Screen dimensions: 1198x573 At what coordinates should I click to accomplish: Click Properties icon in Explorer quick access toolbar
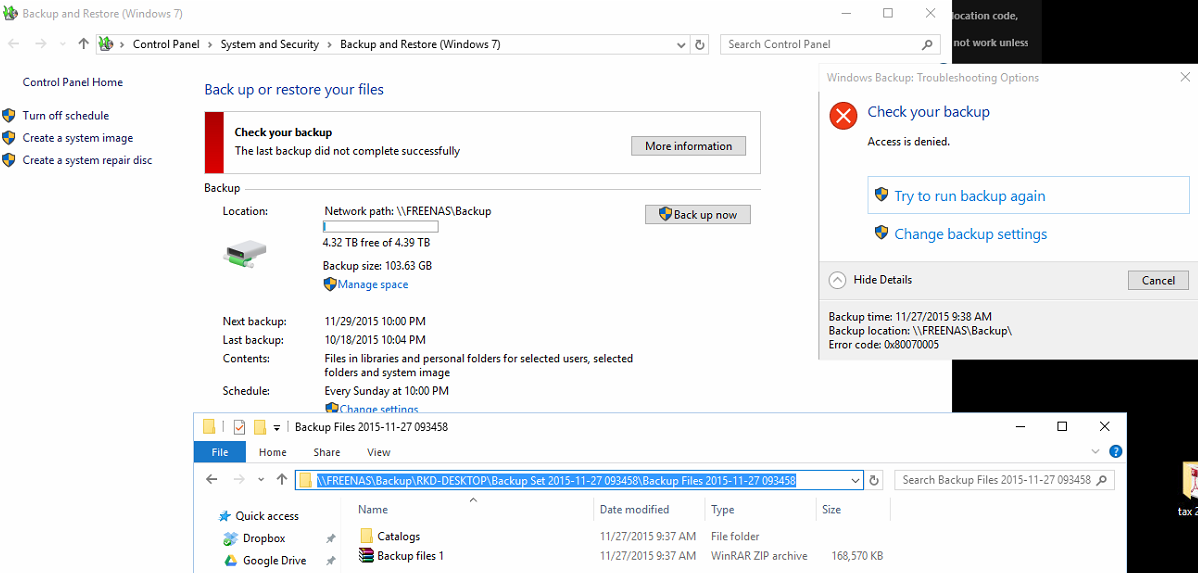point(238,427)
